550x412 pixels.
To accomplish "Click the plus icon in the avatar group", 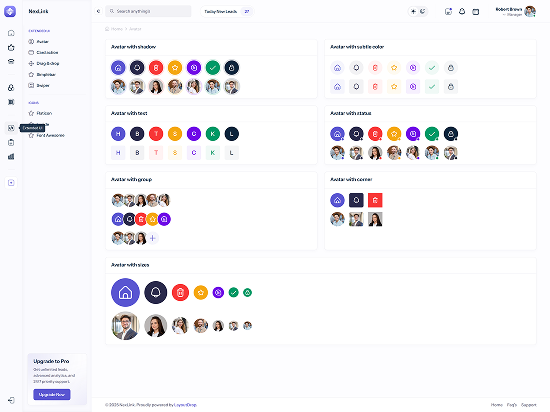I will click(153, 238).
